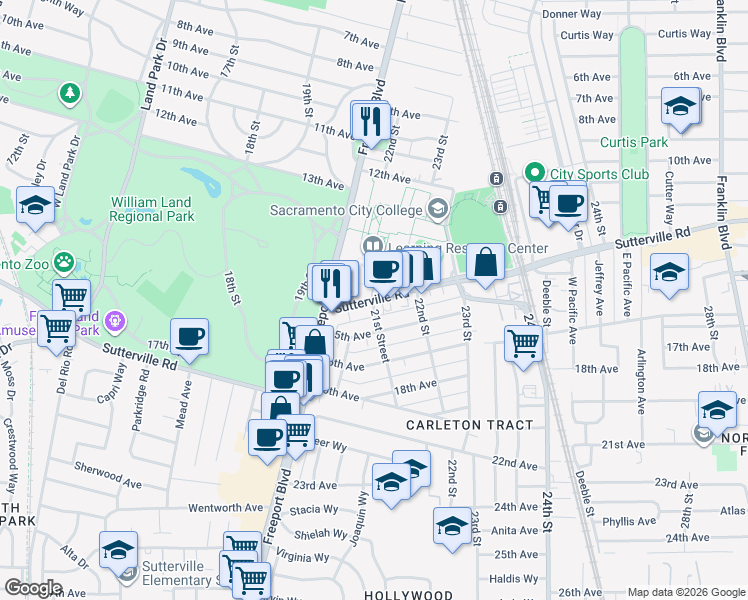
Task: Click the CARLETON TRACT neighborhood label
Action: click(x=469, y=425)
